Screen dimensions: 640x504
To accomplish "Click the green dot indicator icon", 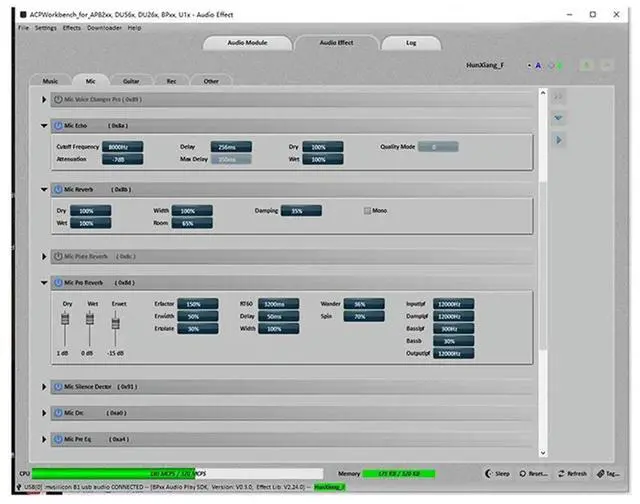I will tap(560, 65).
